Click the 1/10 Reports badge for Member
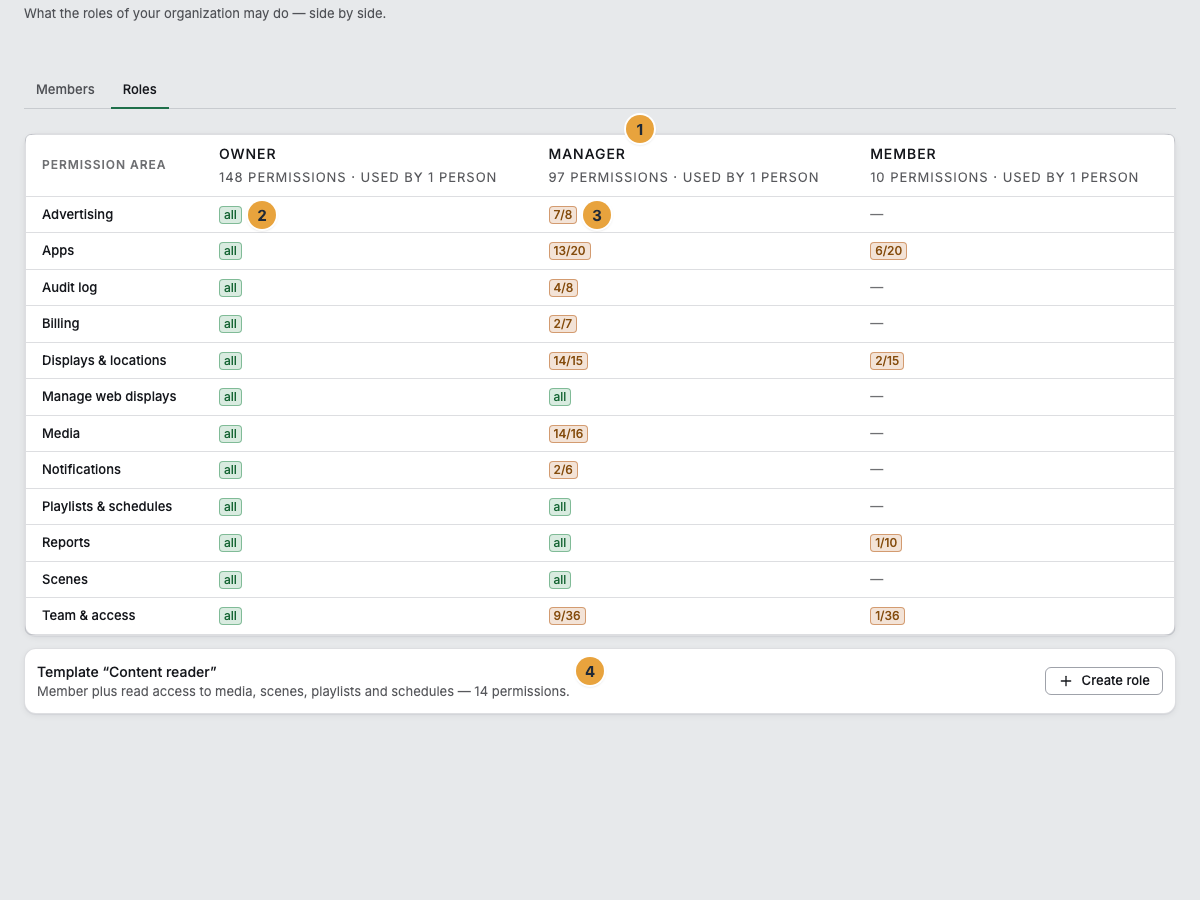Viewport: 1200px width, 900px height. [x=887, y=543]
